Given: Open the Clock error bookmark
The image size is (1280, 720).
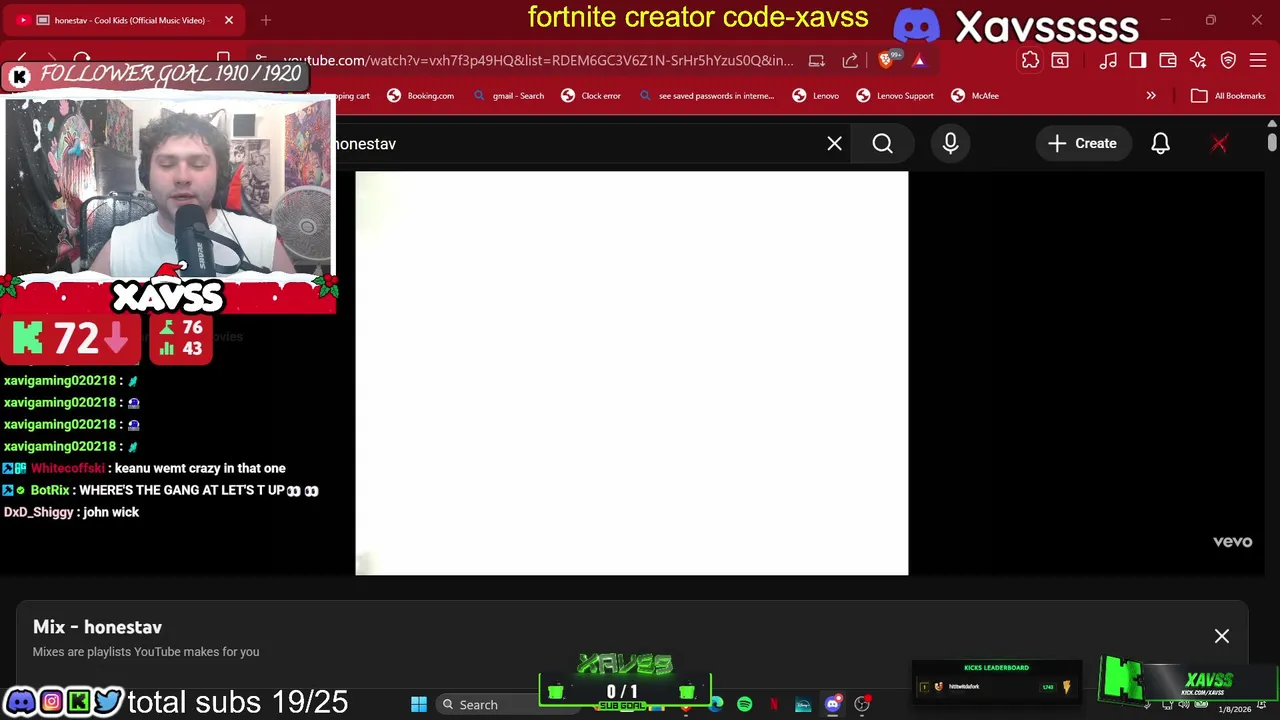Looking at the screenshot, I should tap(591, 96).
